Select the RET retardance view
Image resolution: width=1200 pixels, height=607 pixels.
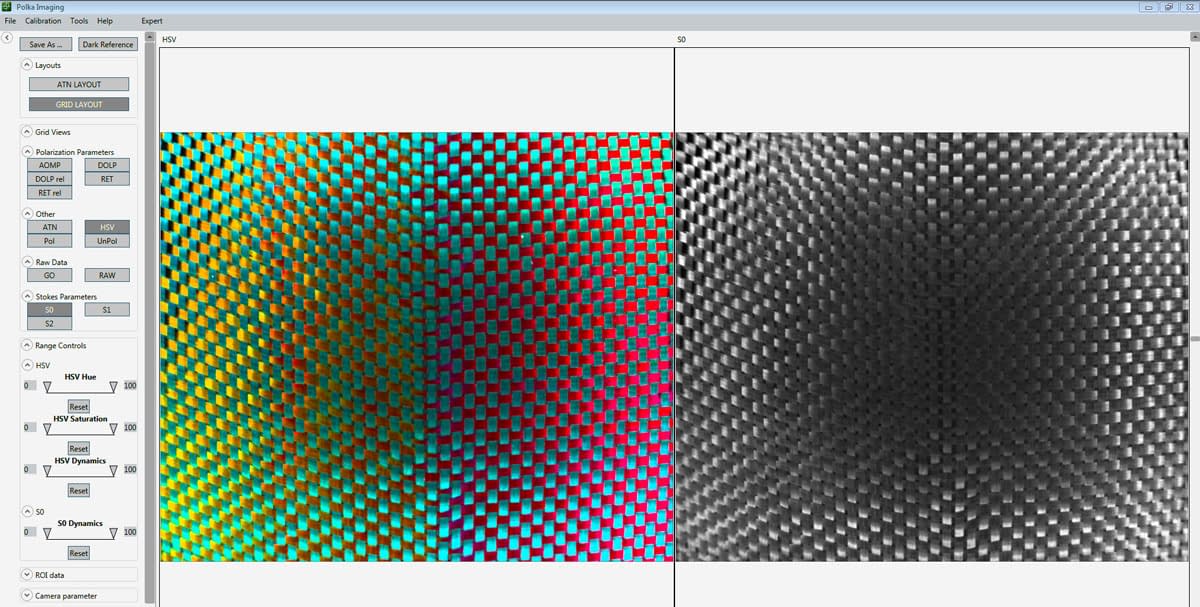coord(107,179)
